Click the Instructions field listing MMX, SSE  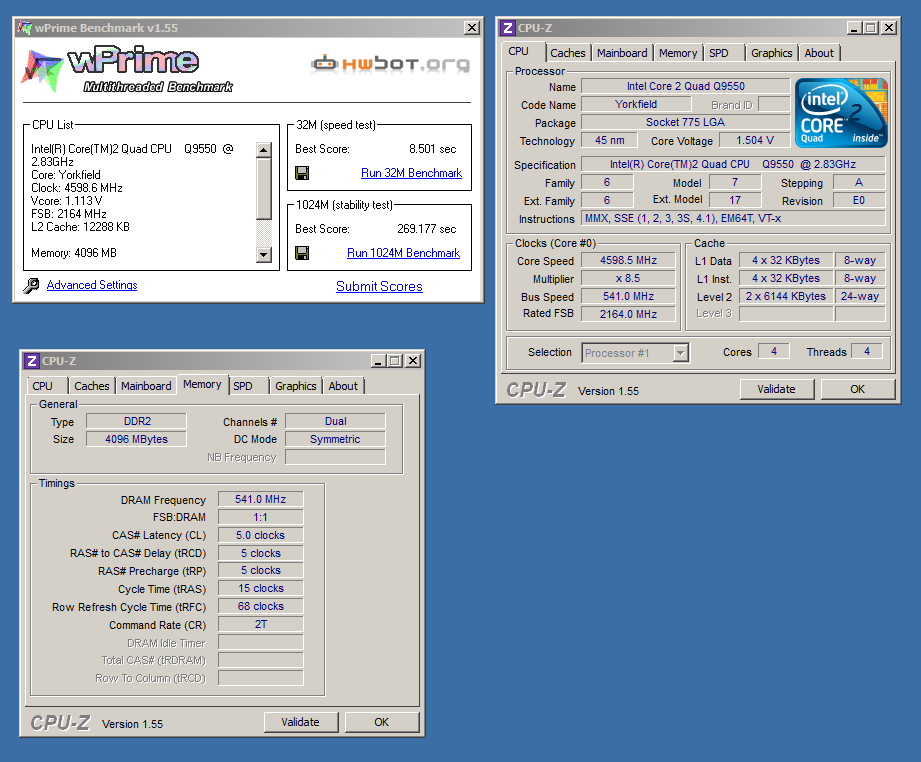pyautogui.click(x=733, y=219)
